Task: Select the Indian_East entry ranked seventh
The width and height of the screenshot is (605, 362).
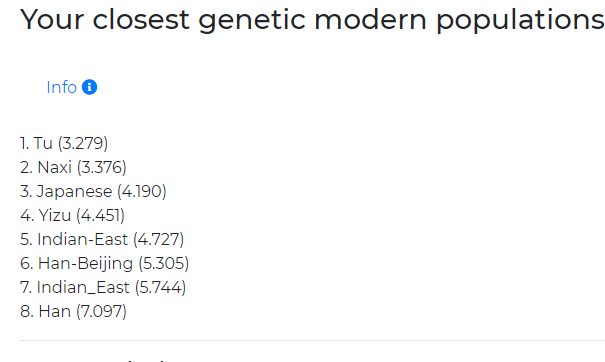Action: click(x=103, y=288)
